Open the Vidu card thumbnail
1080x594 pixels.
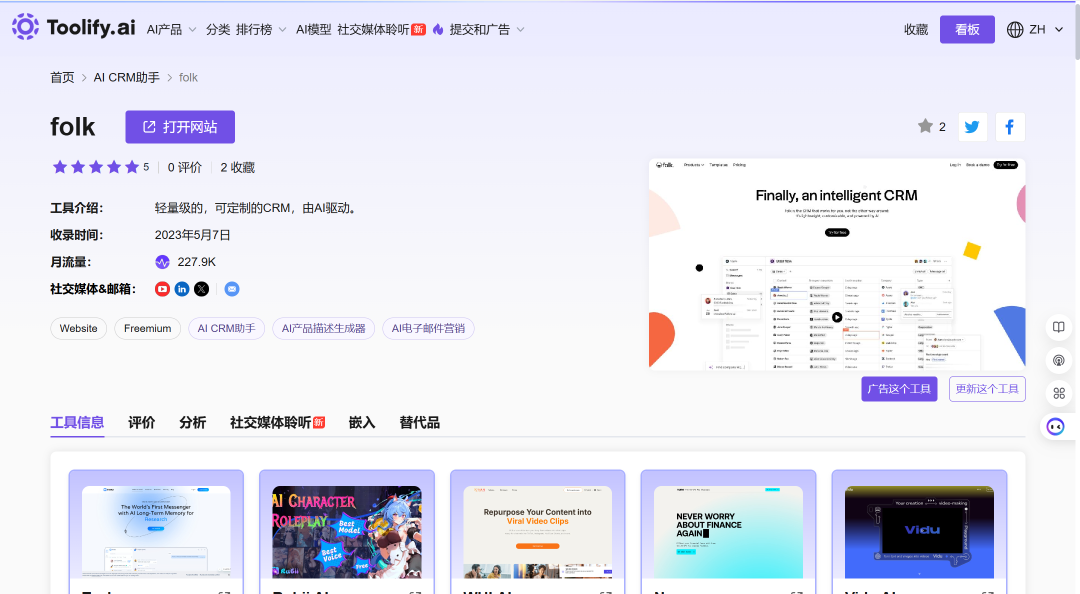coord(920,532)
